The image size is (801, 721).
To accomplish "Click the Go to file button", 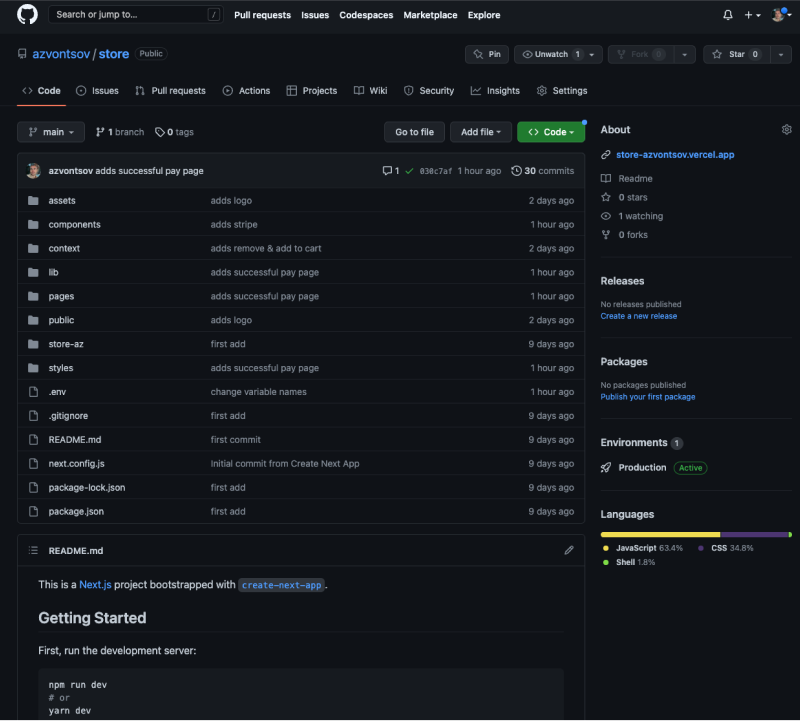I will pyautogui.click(x=414, y=132).
